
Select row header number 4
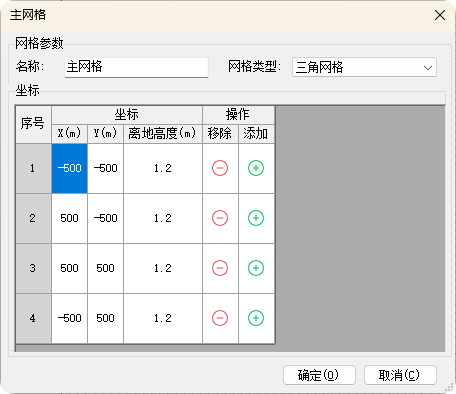pos(33,318)
